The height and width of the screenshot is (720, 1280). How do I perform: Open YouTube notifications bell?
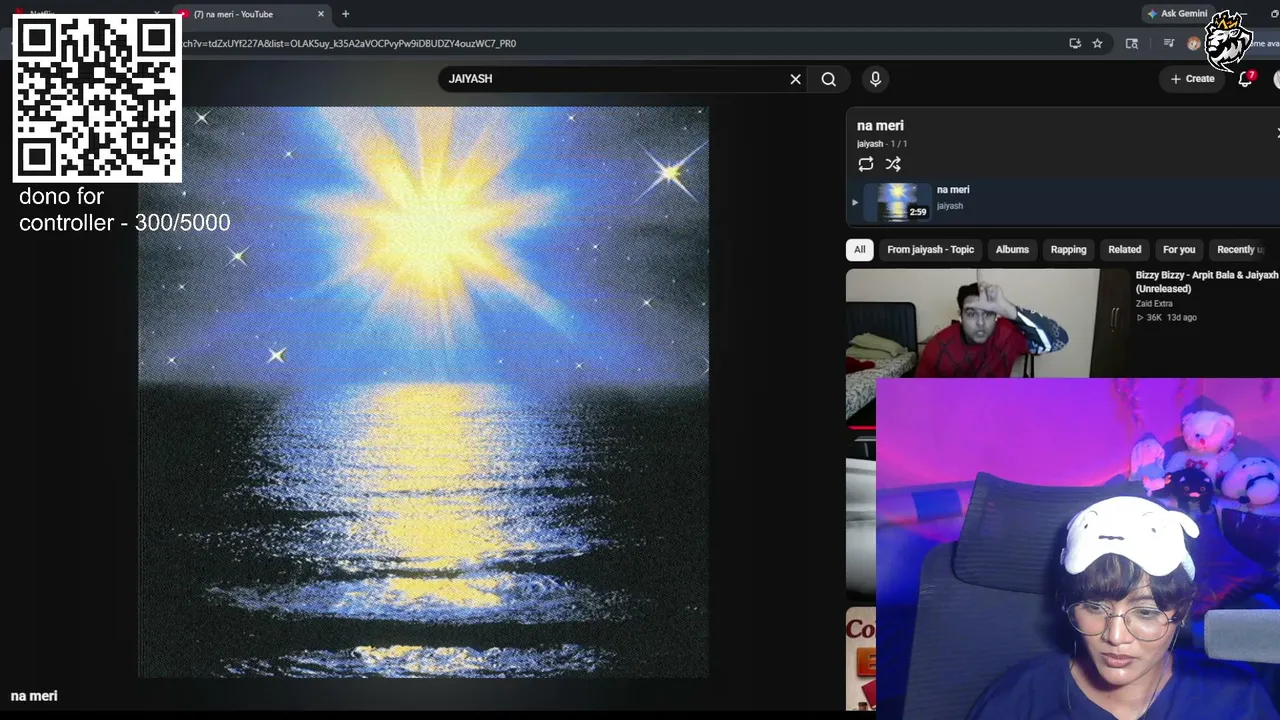tap(1245, 79)
